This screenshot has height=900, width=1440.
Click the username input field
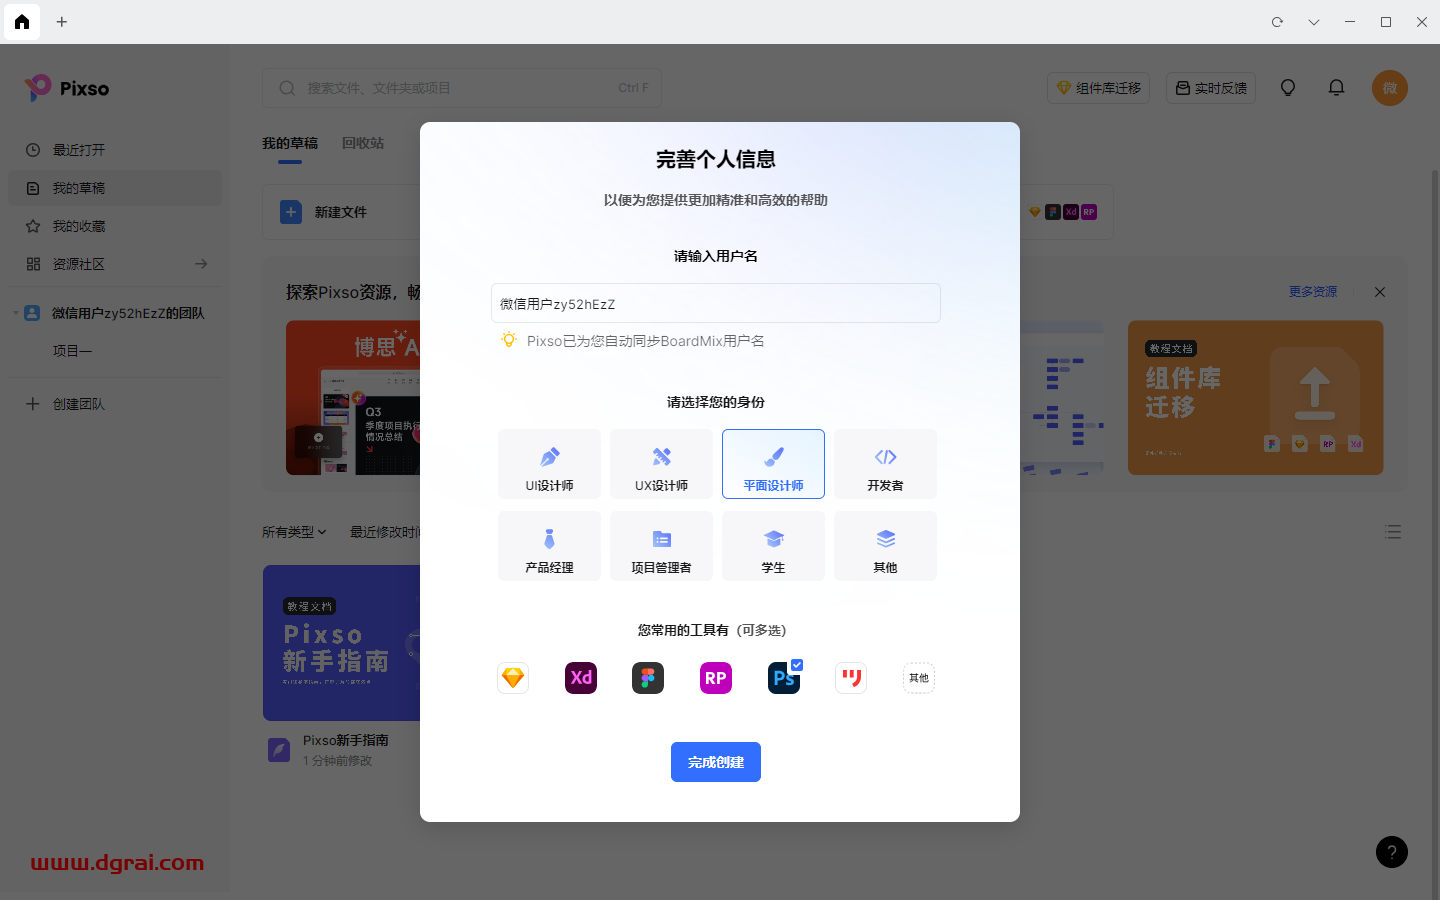tap(716, 302)
